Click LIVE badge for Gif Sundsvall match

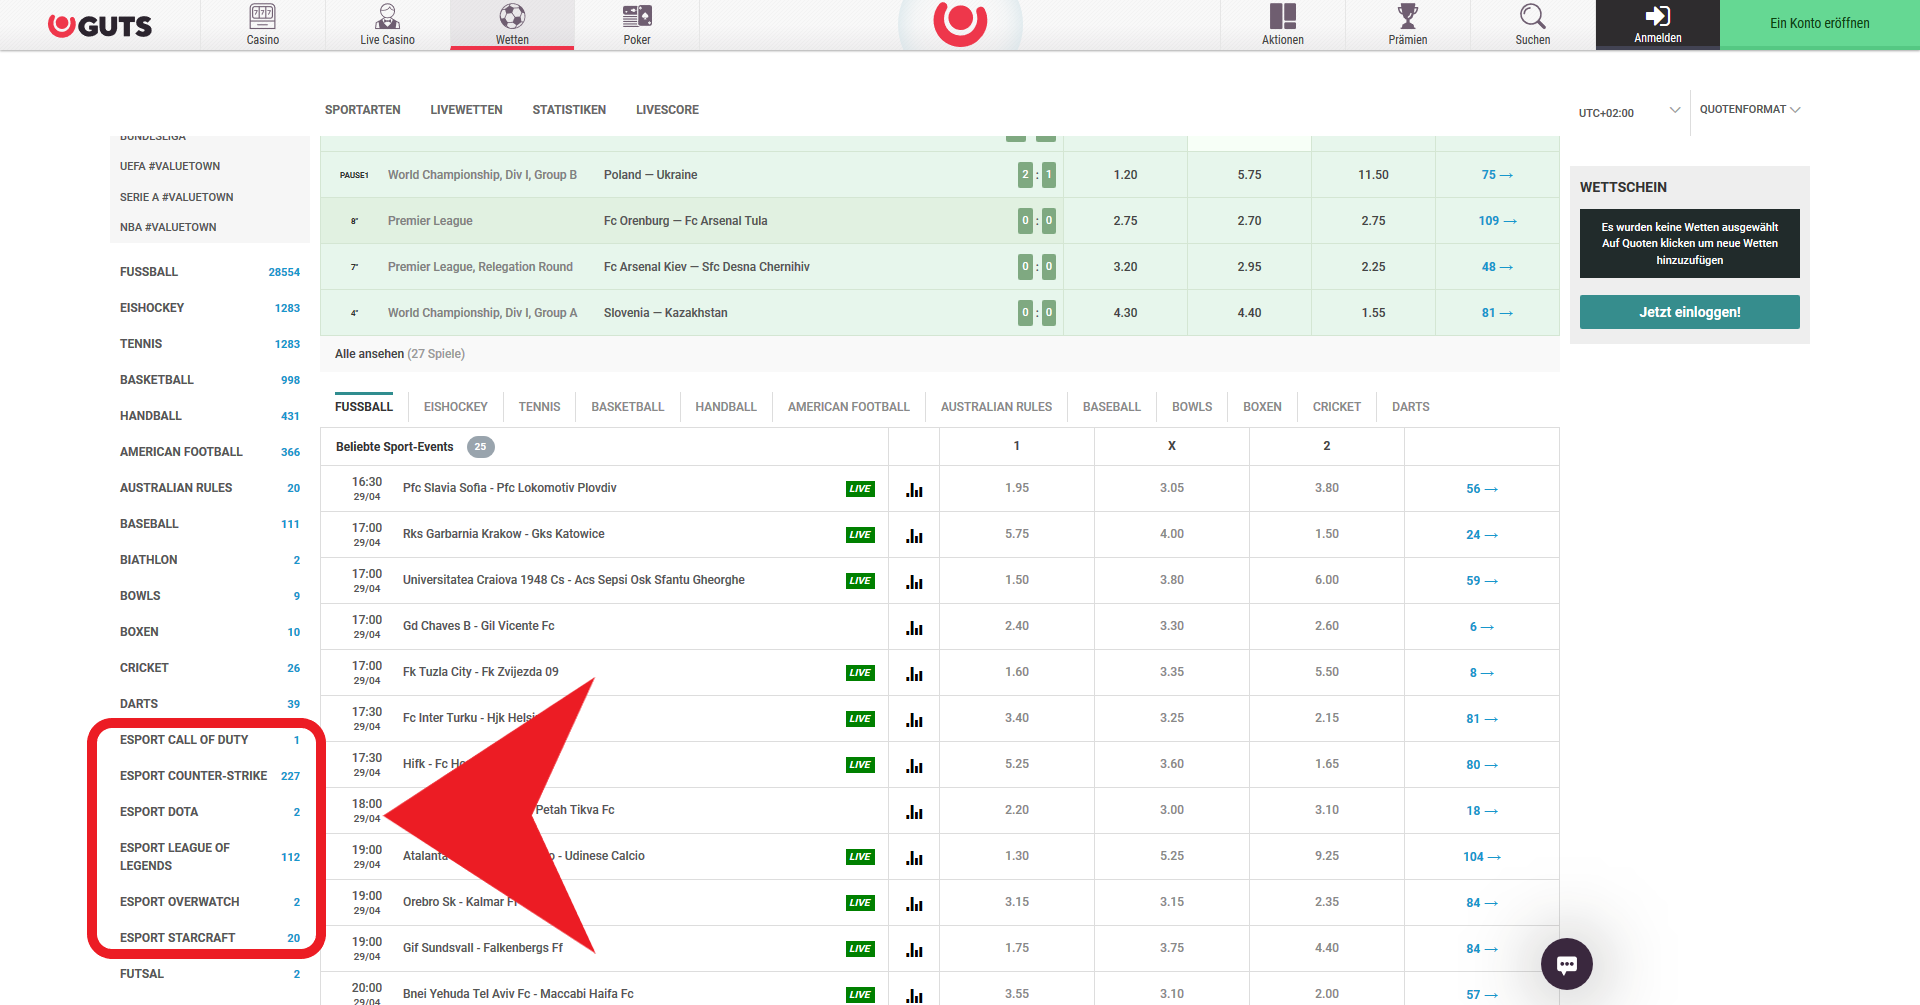pyautogui.click(x=860, y=949)
